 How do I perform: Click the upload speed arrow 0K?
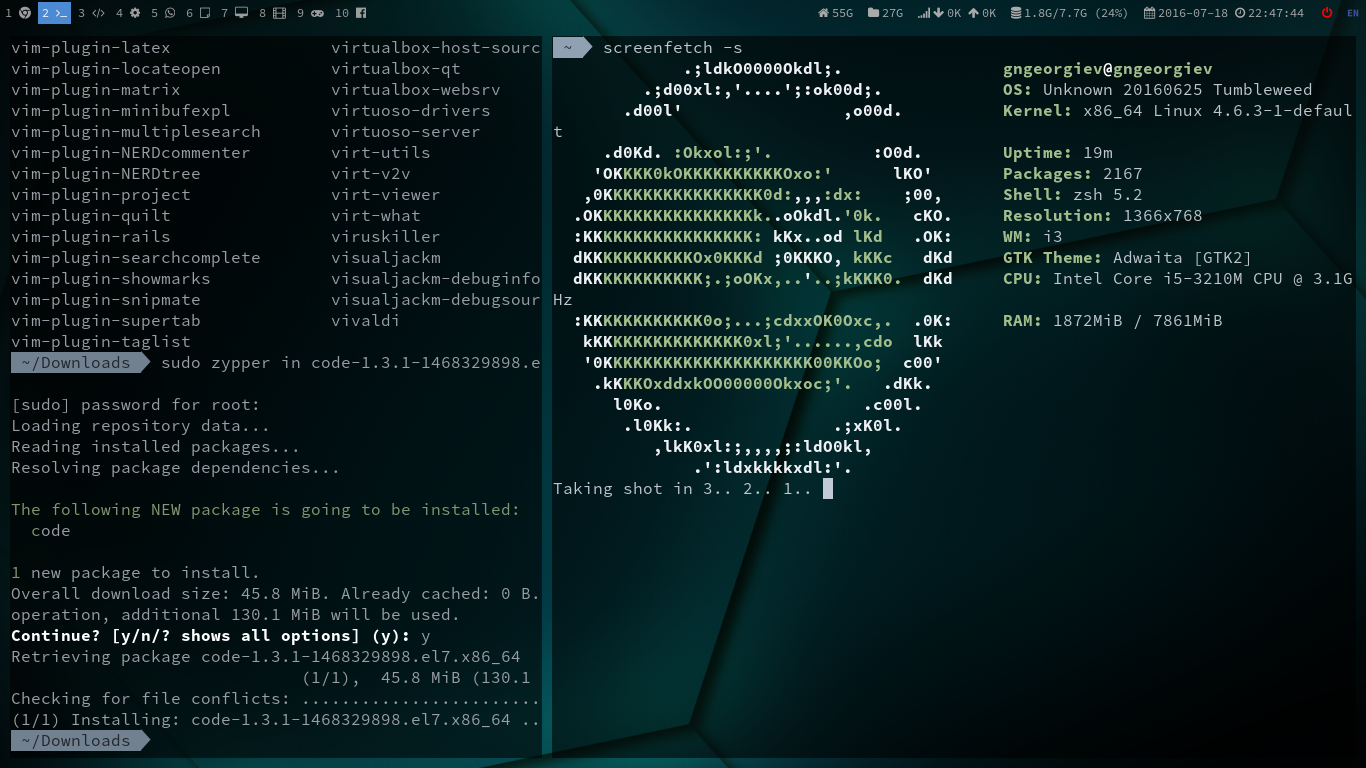982,13
